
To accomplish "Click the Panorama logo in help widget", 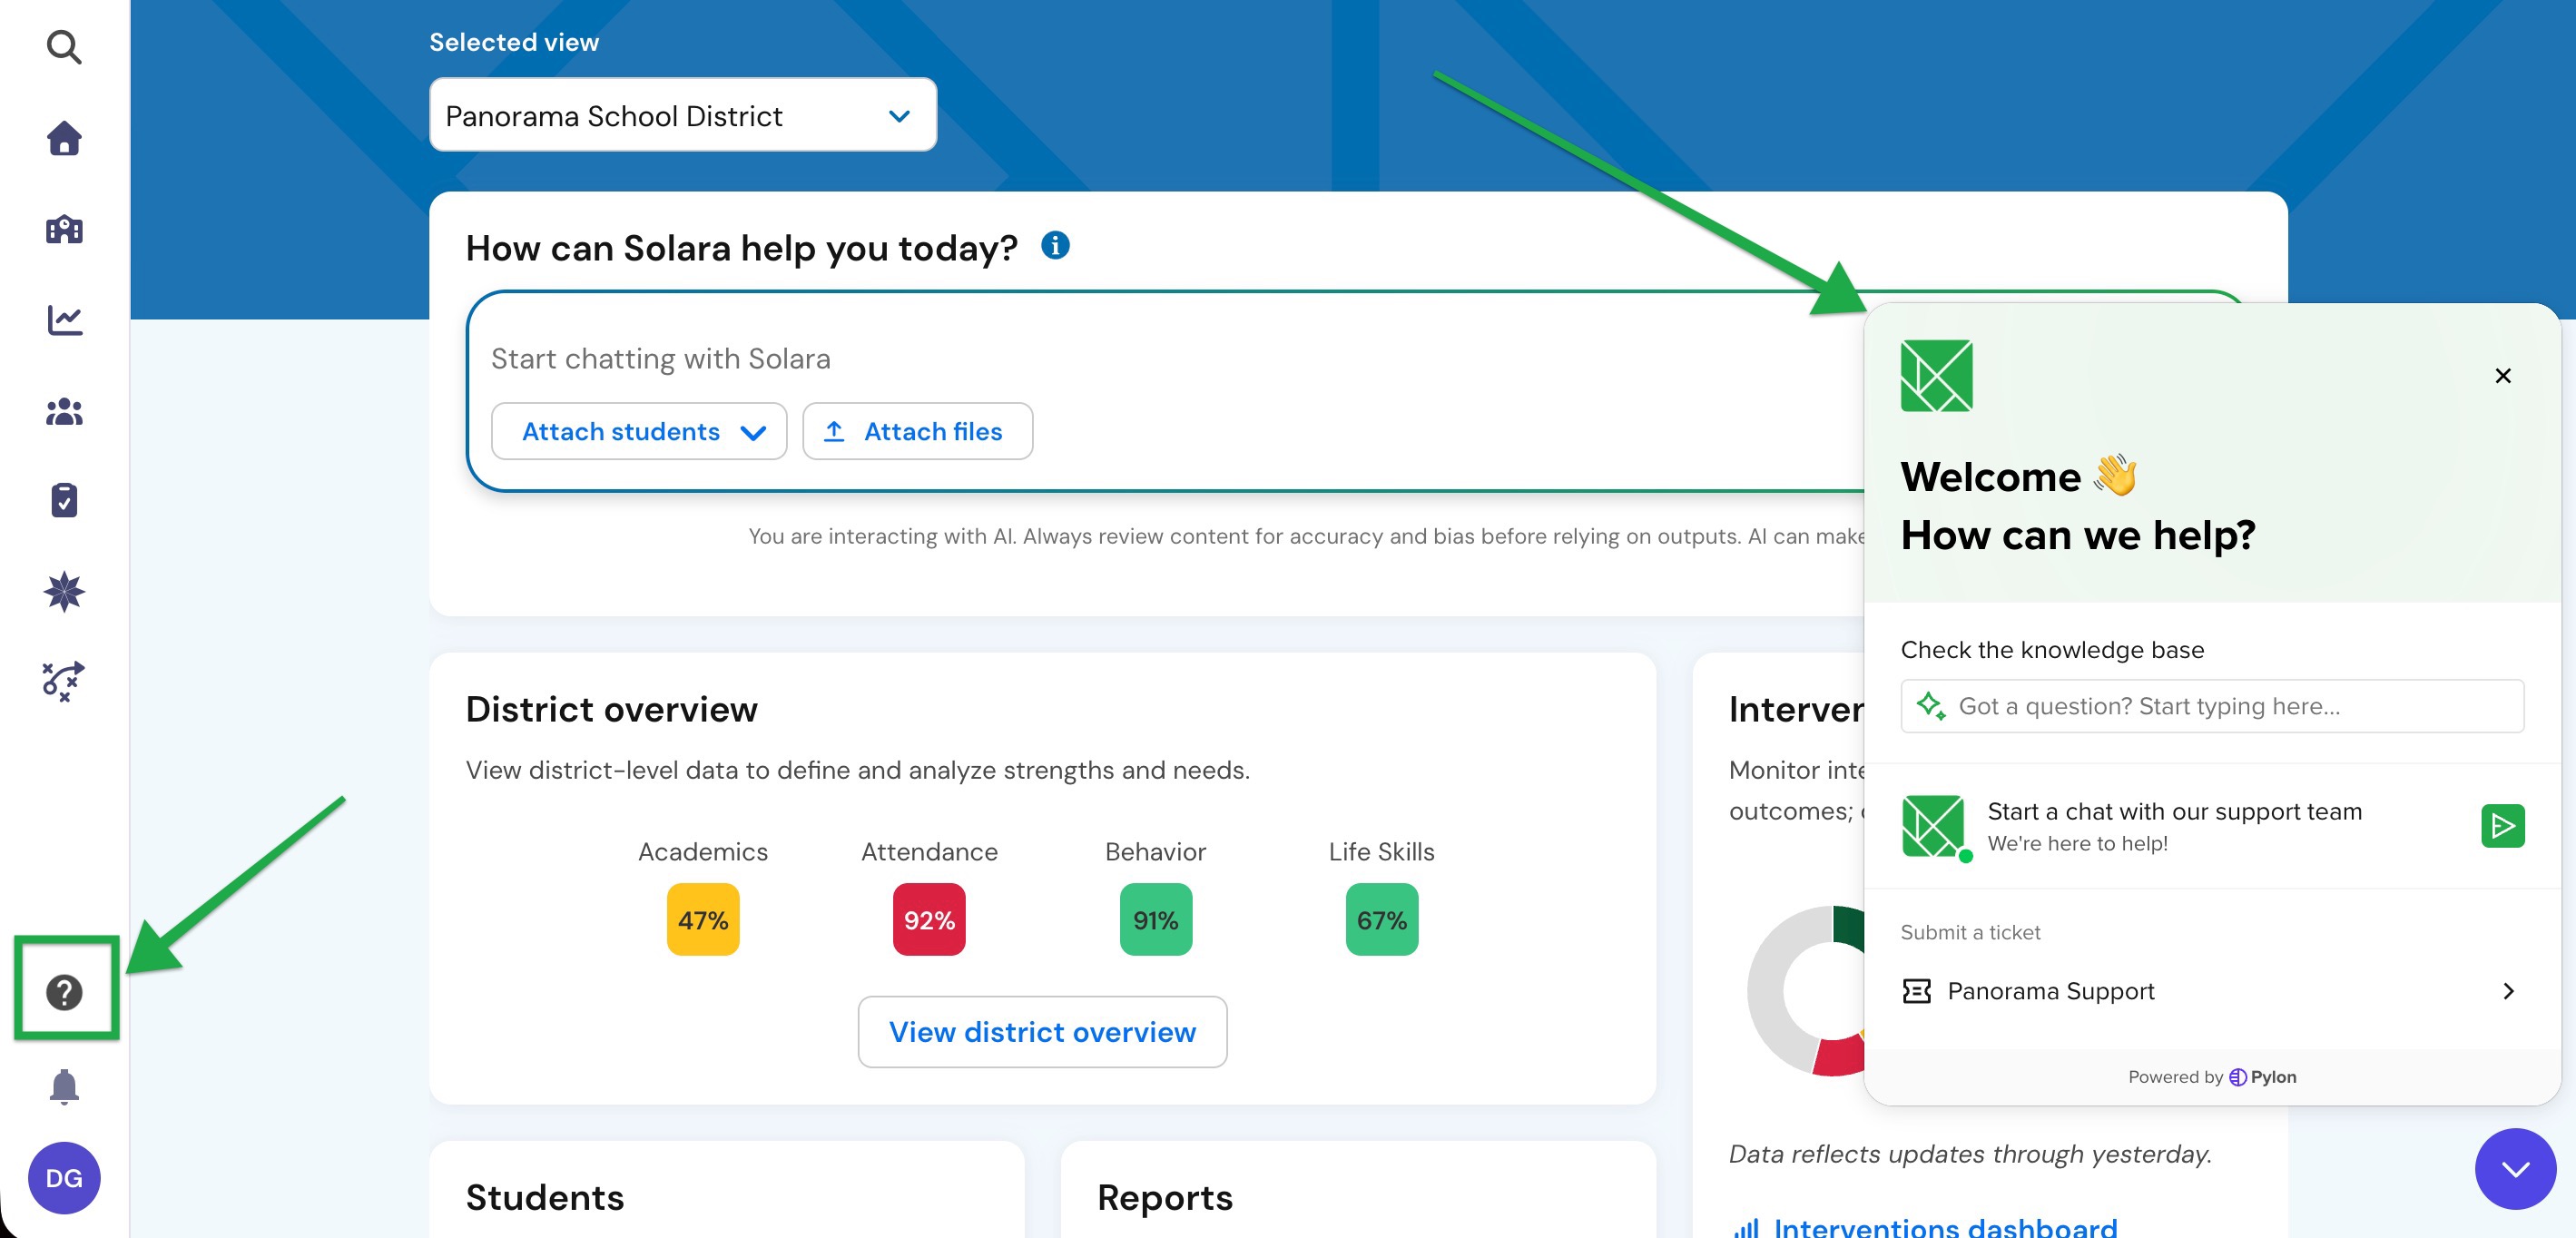I will coord(1936,375).
